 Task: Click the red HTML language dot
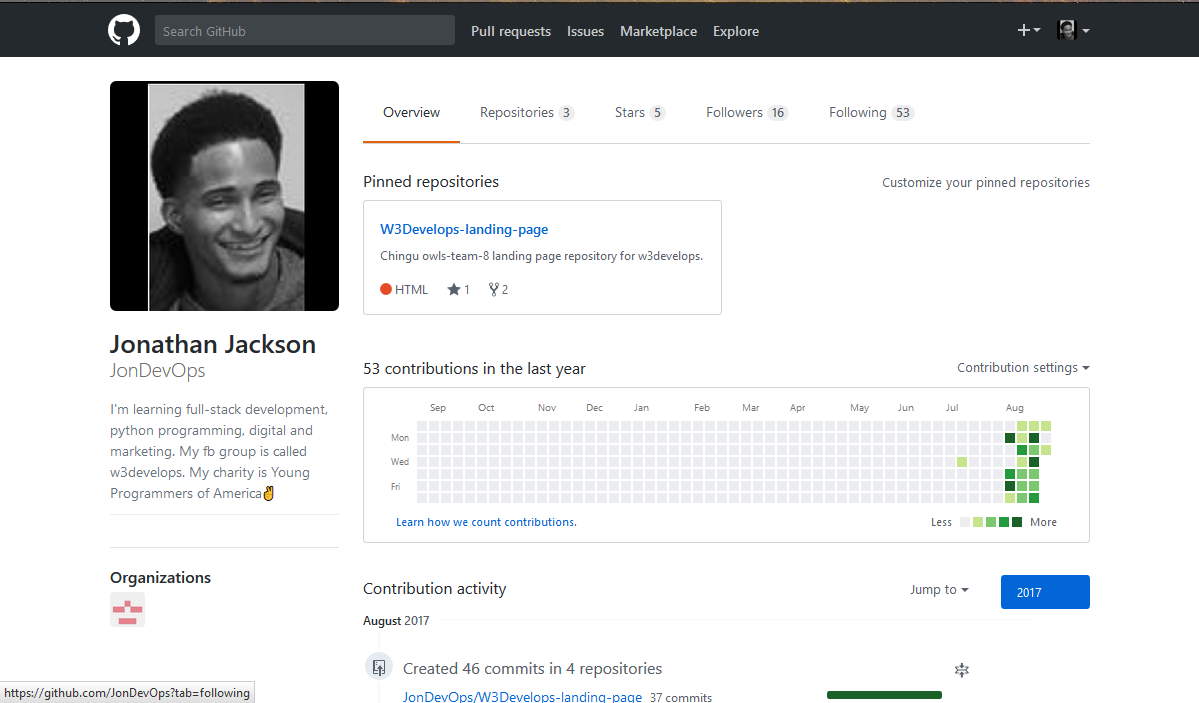(386, 289)
